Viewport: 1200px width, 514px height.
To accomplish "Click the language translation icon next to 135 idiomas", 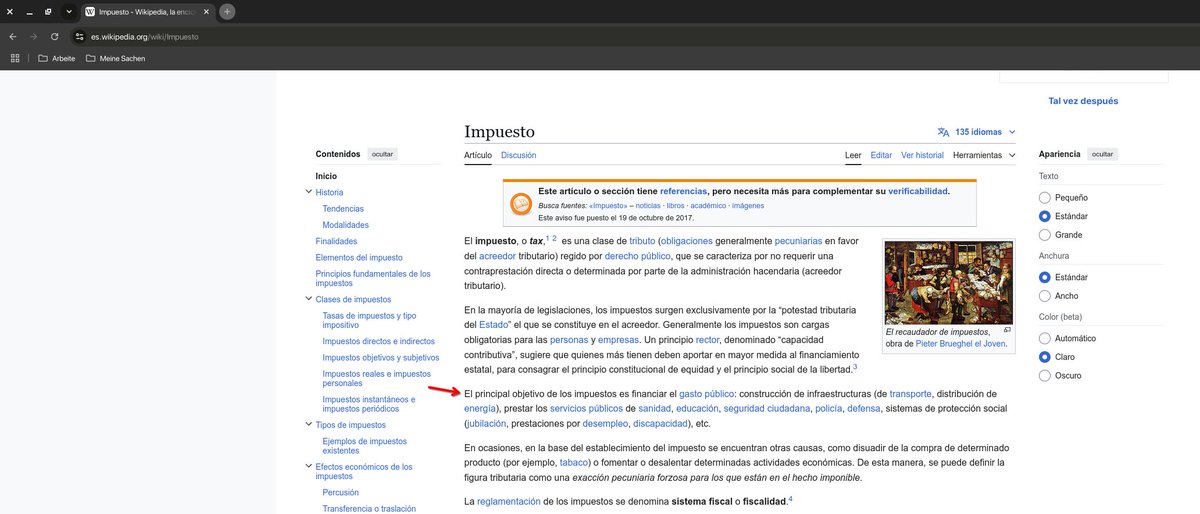I will click(x=943, y=132).
